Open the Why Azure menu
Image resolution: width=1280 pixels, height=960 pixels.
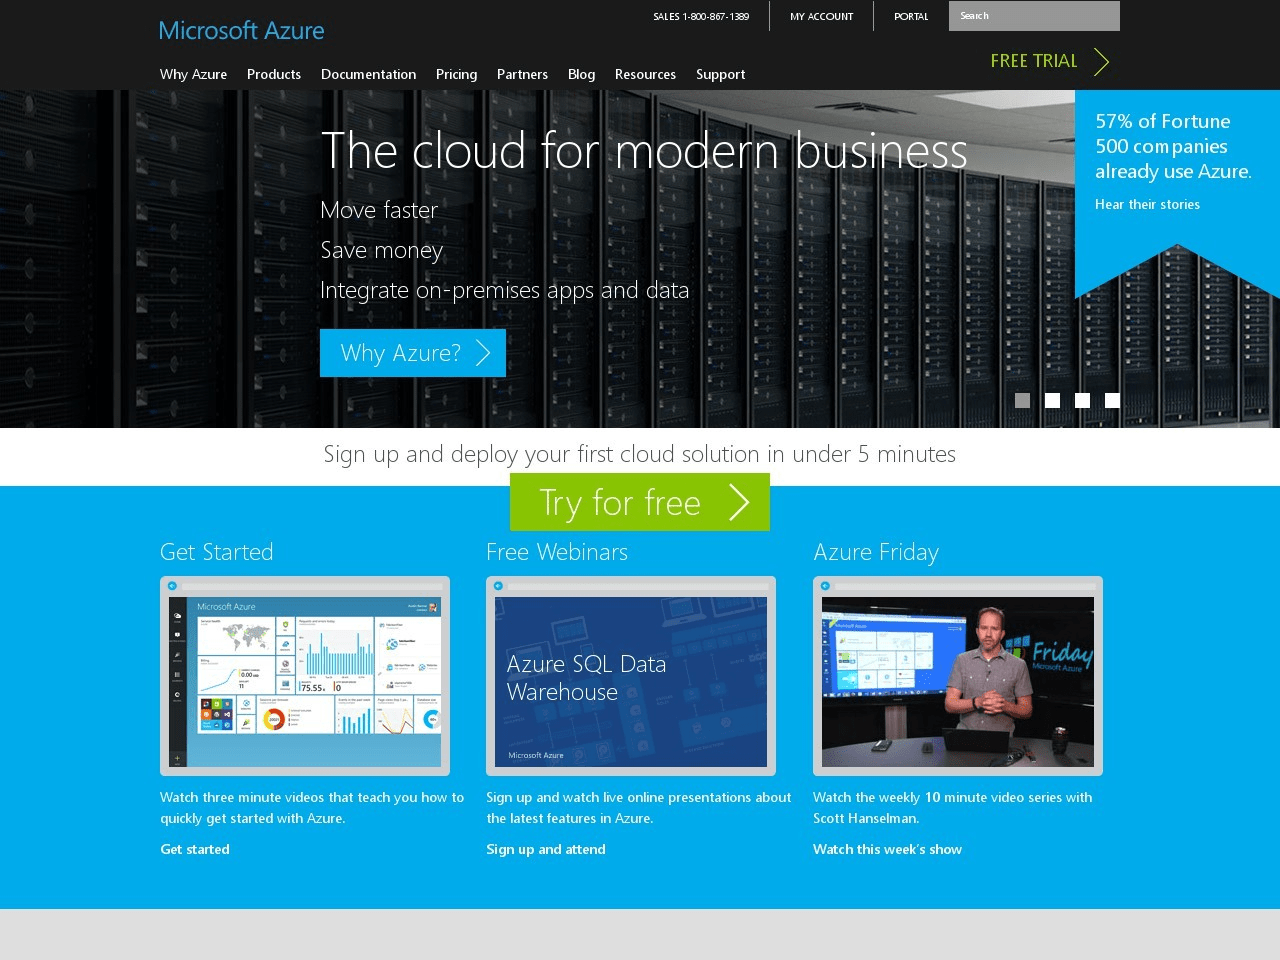[x=193, y=74]
